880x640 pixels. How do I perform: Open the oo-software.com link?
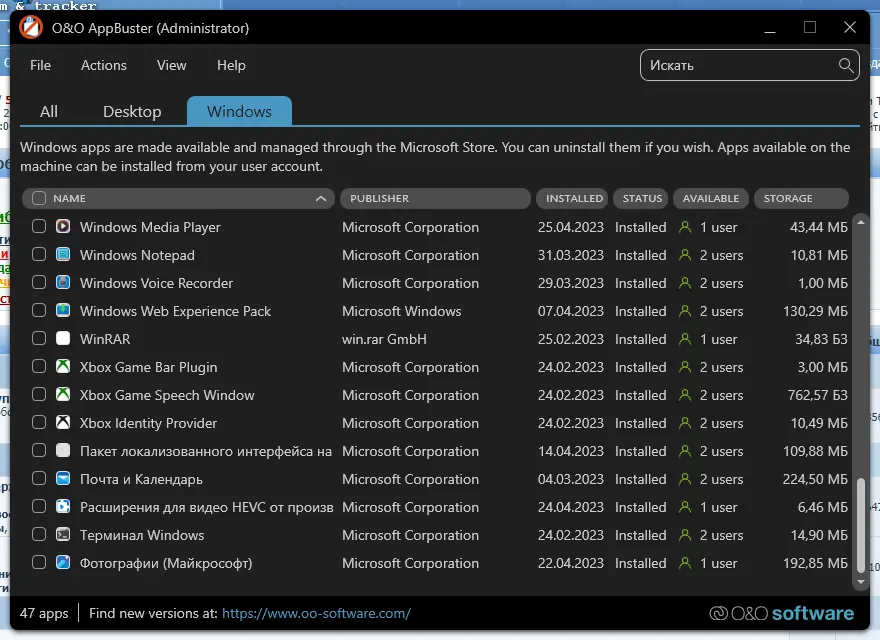tap(316, 613)
